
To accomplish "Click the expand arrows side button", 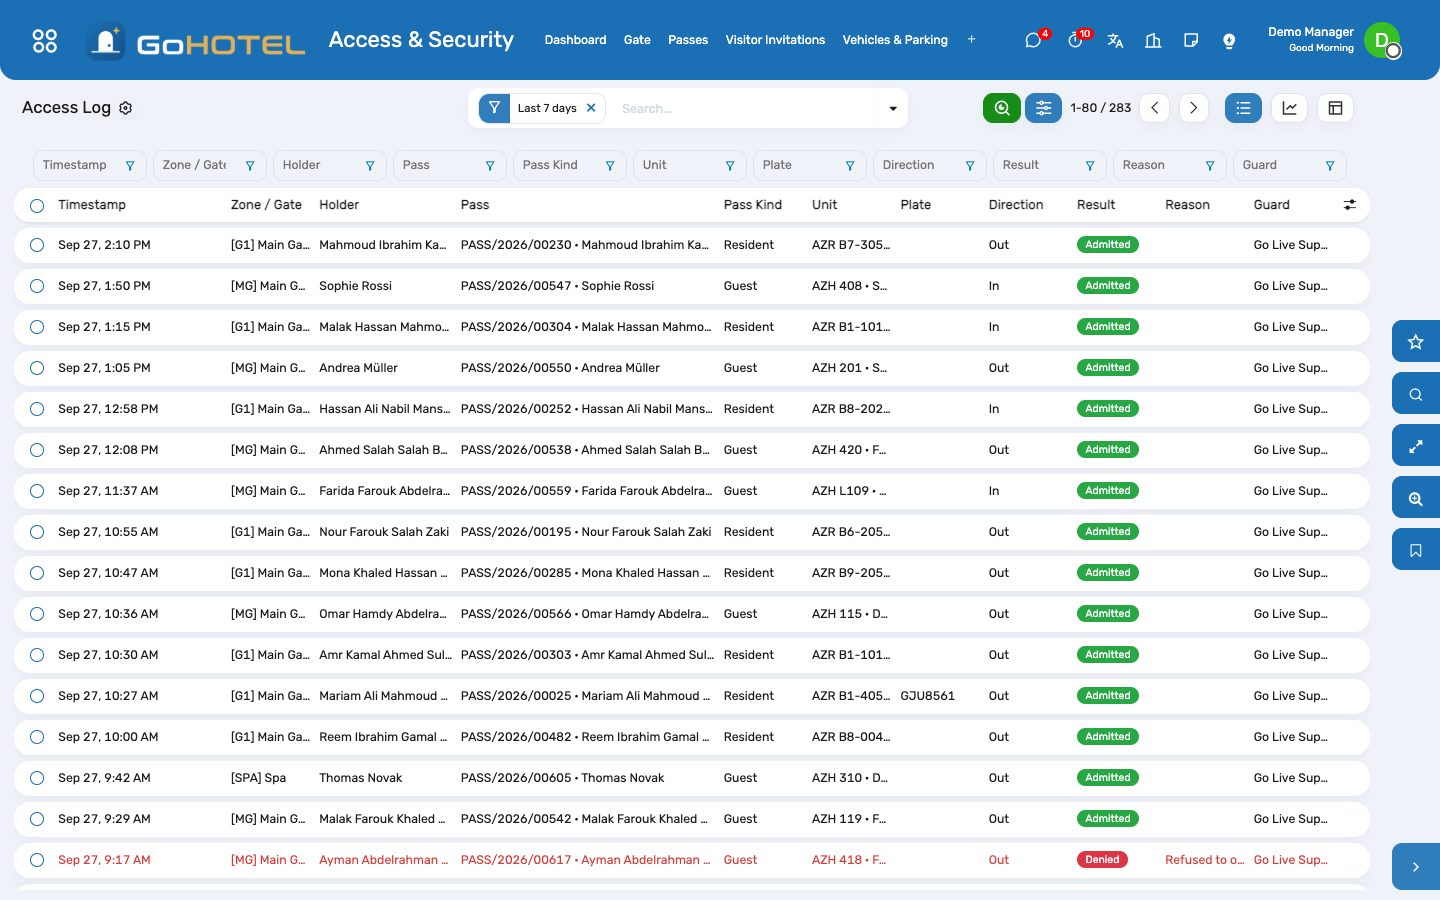I will click(1416, 446).
